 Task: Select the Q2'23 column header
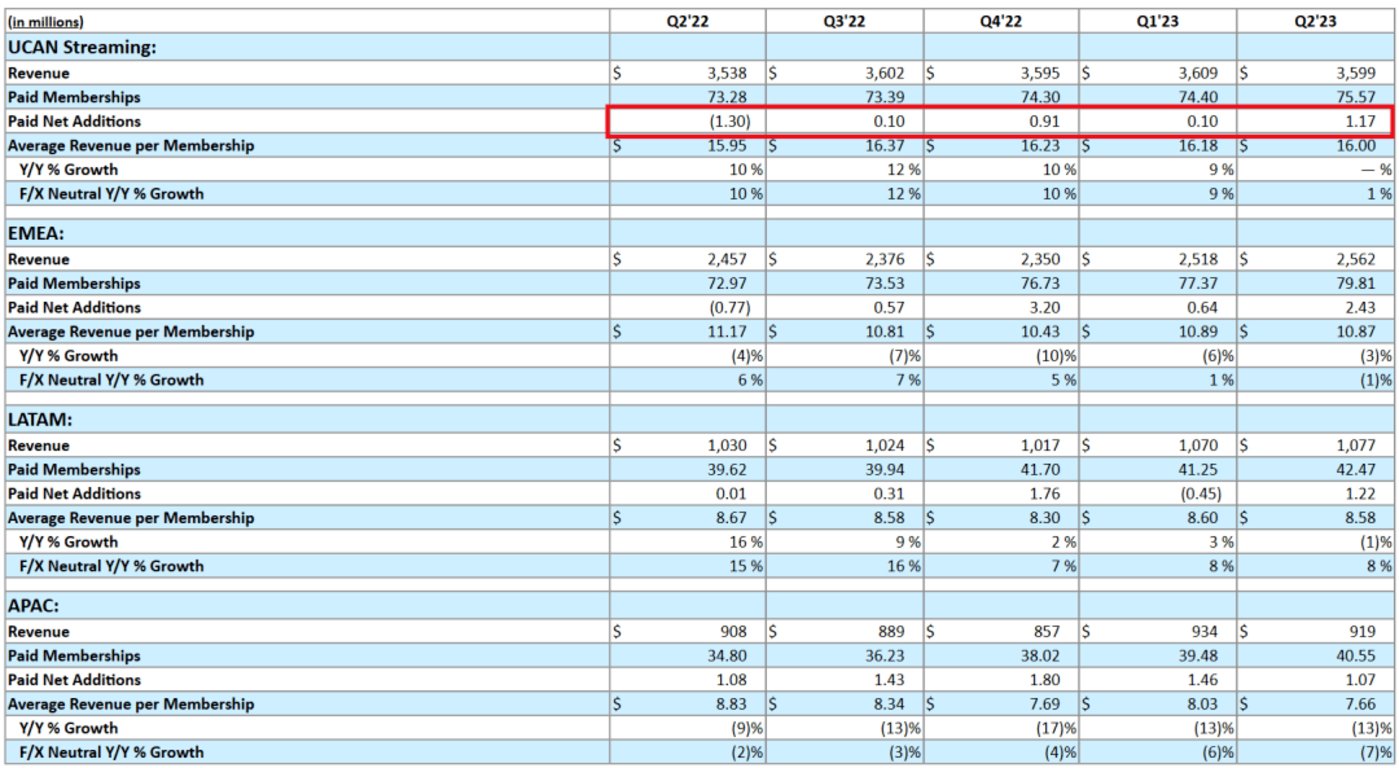1315,21
